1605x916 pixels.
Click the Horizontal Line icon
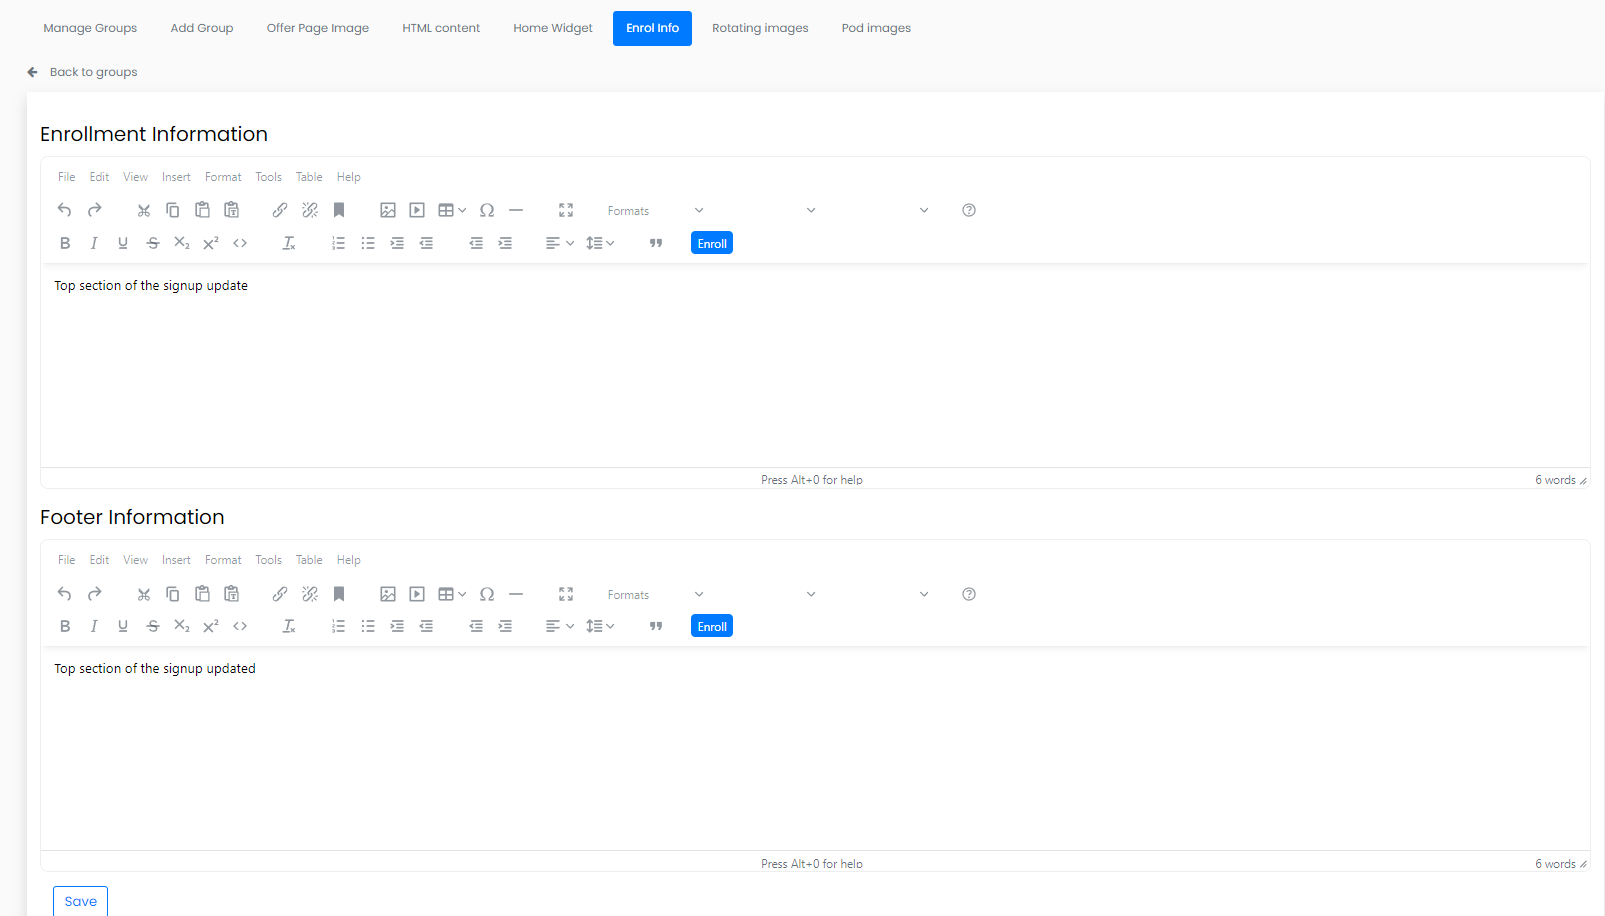tap(516, 210)
